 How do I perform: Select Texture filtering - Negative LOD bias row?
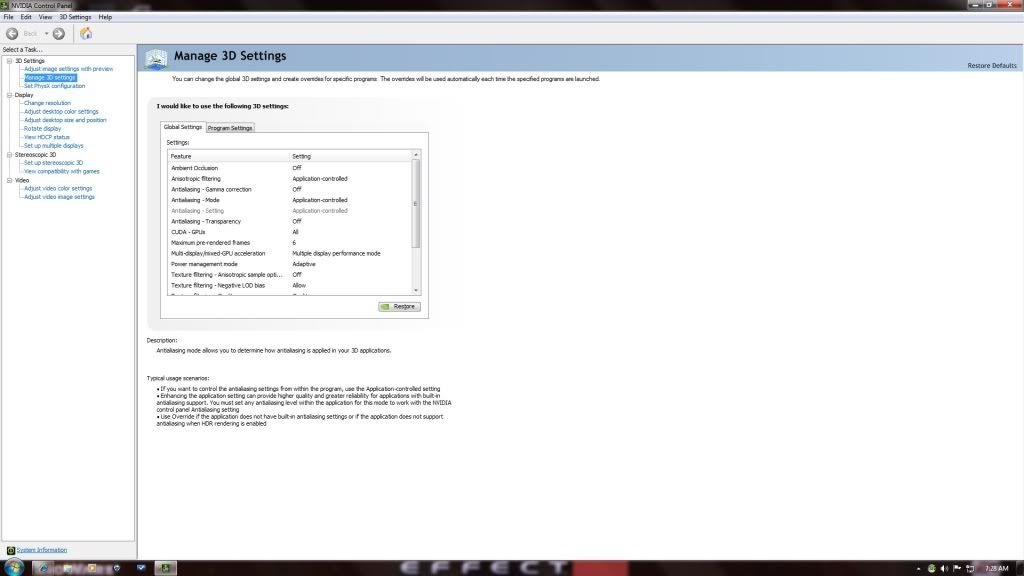(x=289, y=285)
